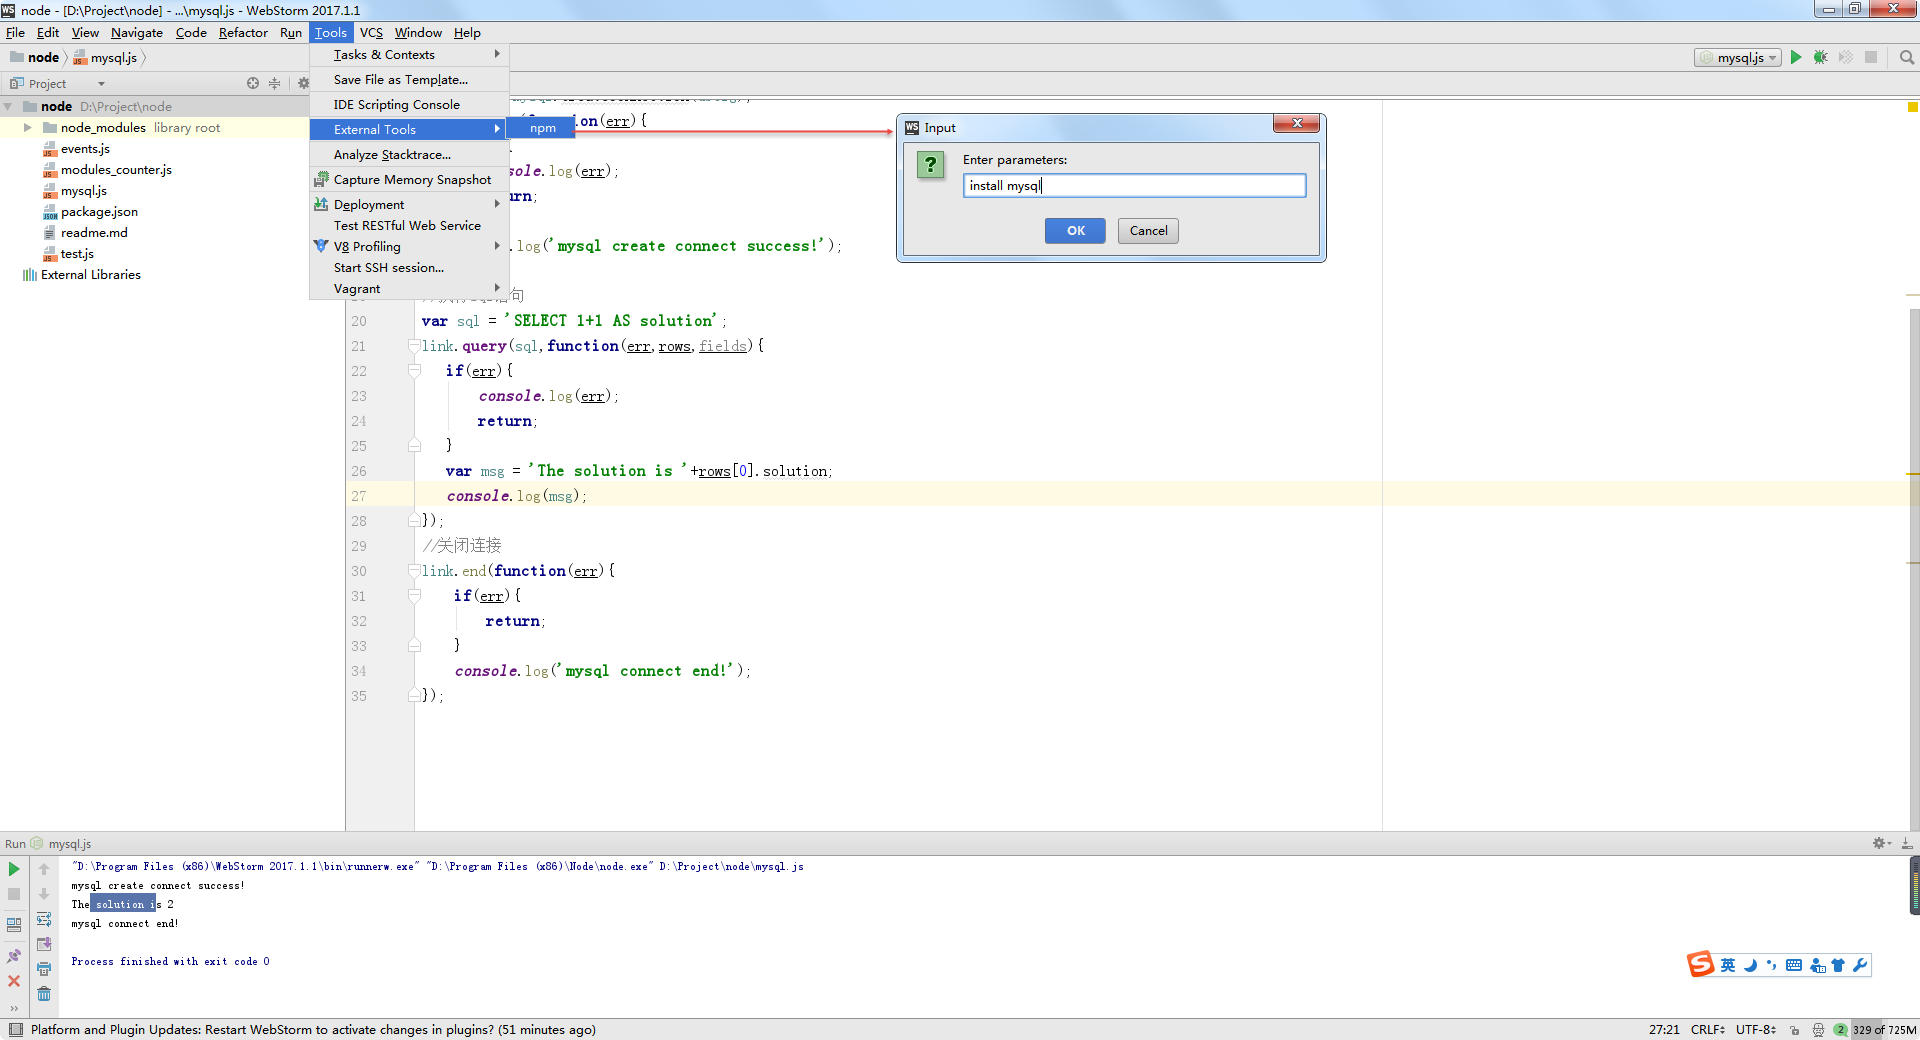
Task: Close the Run tab with red X
Action: 14,982
